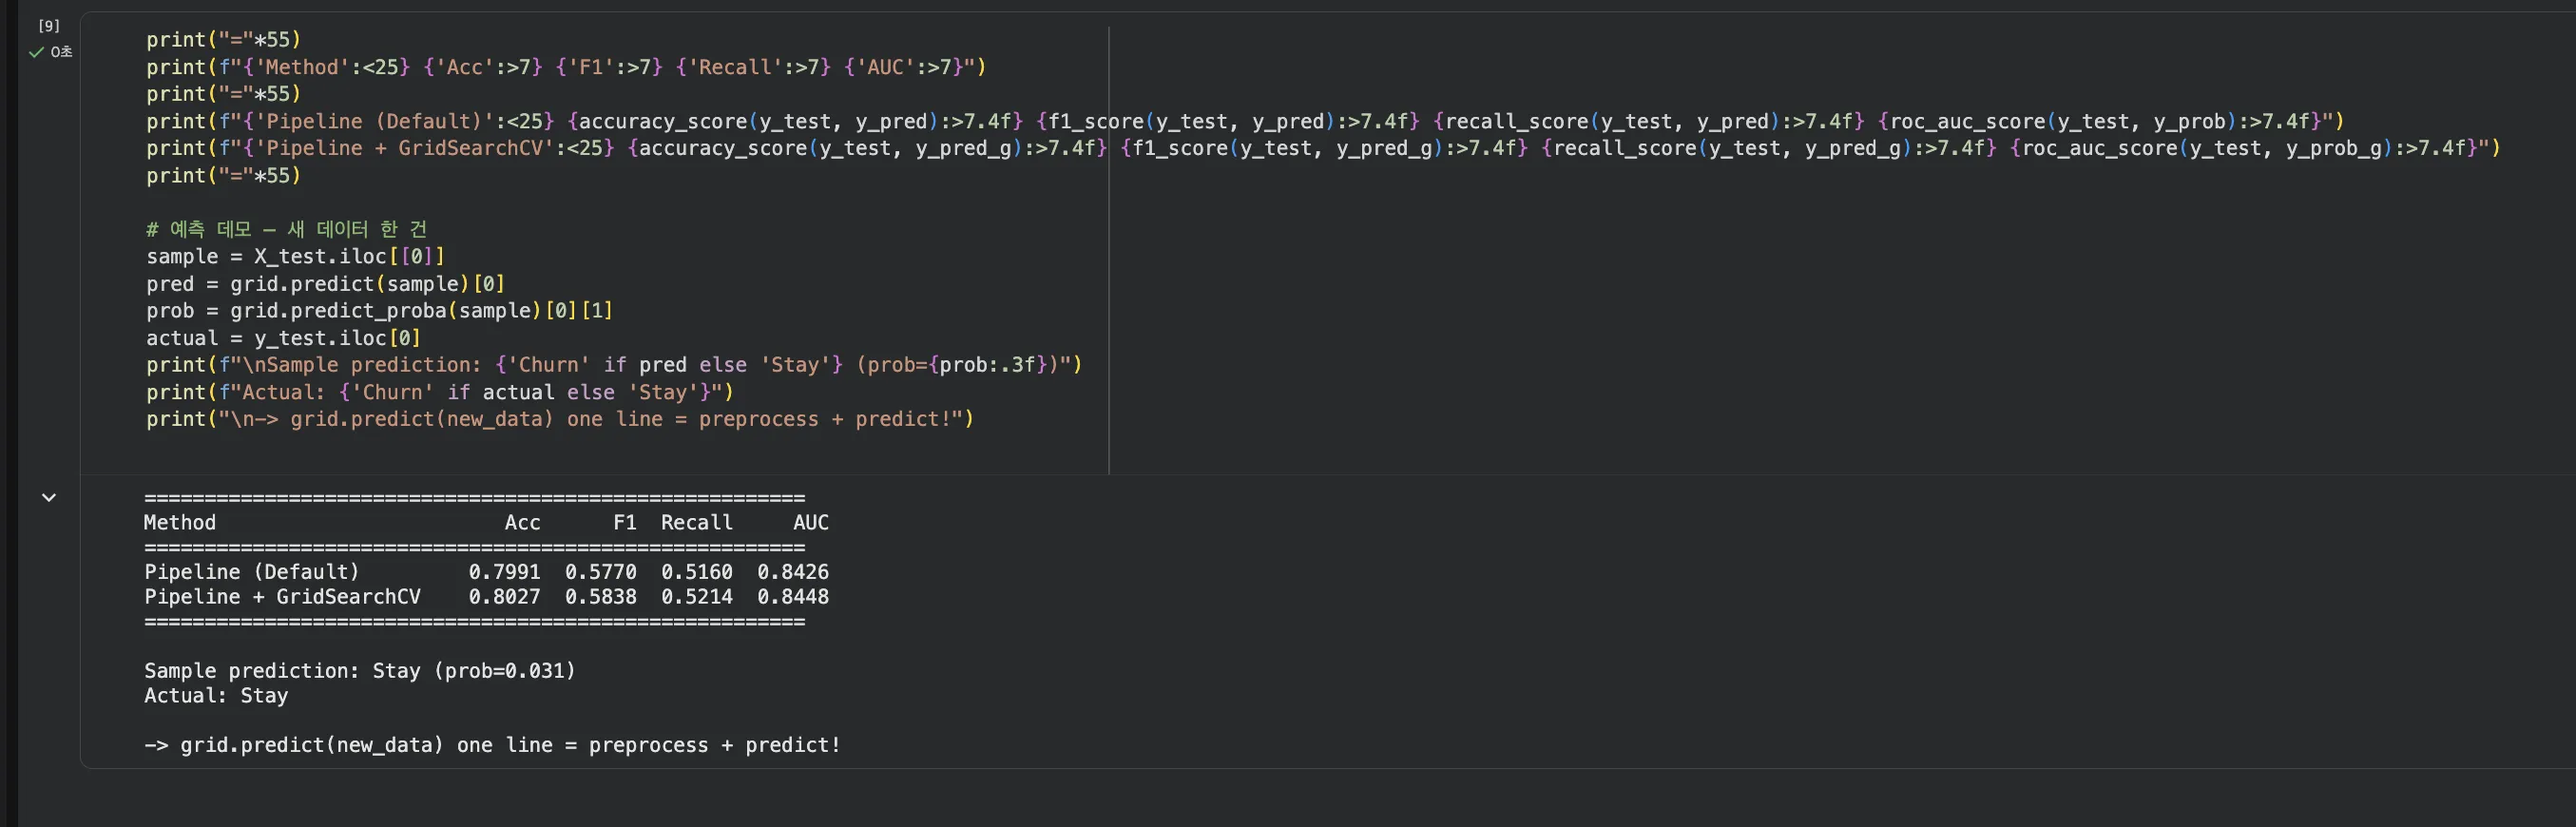Click the green execution success checkmark
The width and height of the screenshot is (2576, 827).
[36, 52]
